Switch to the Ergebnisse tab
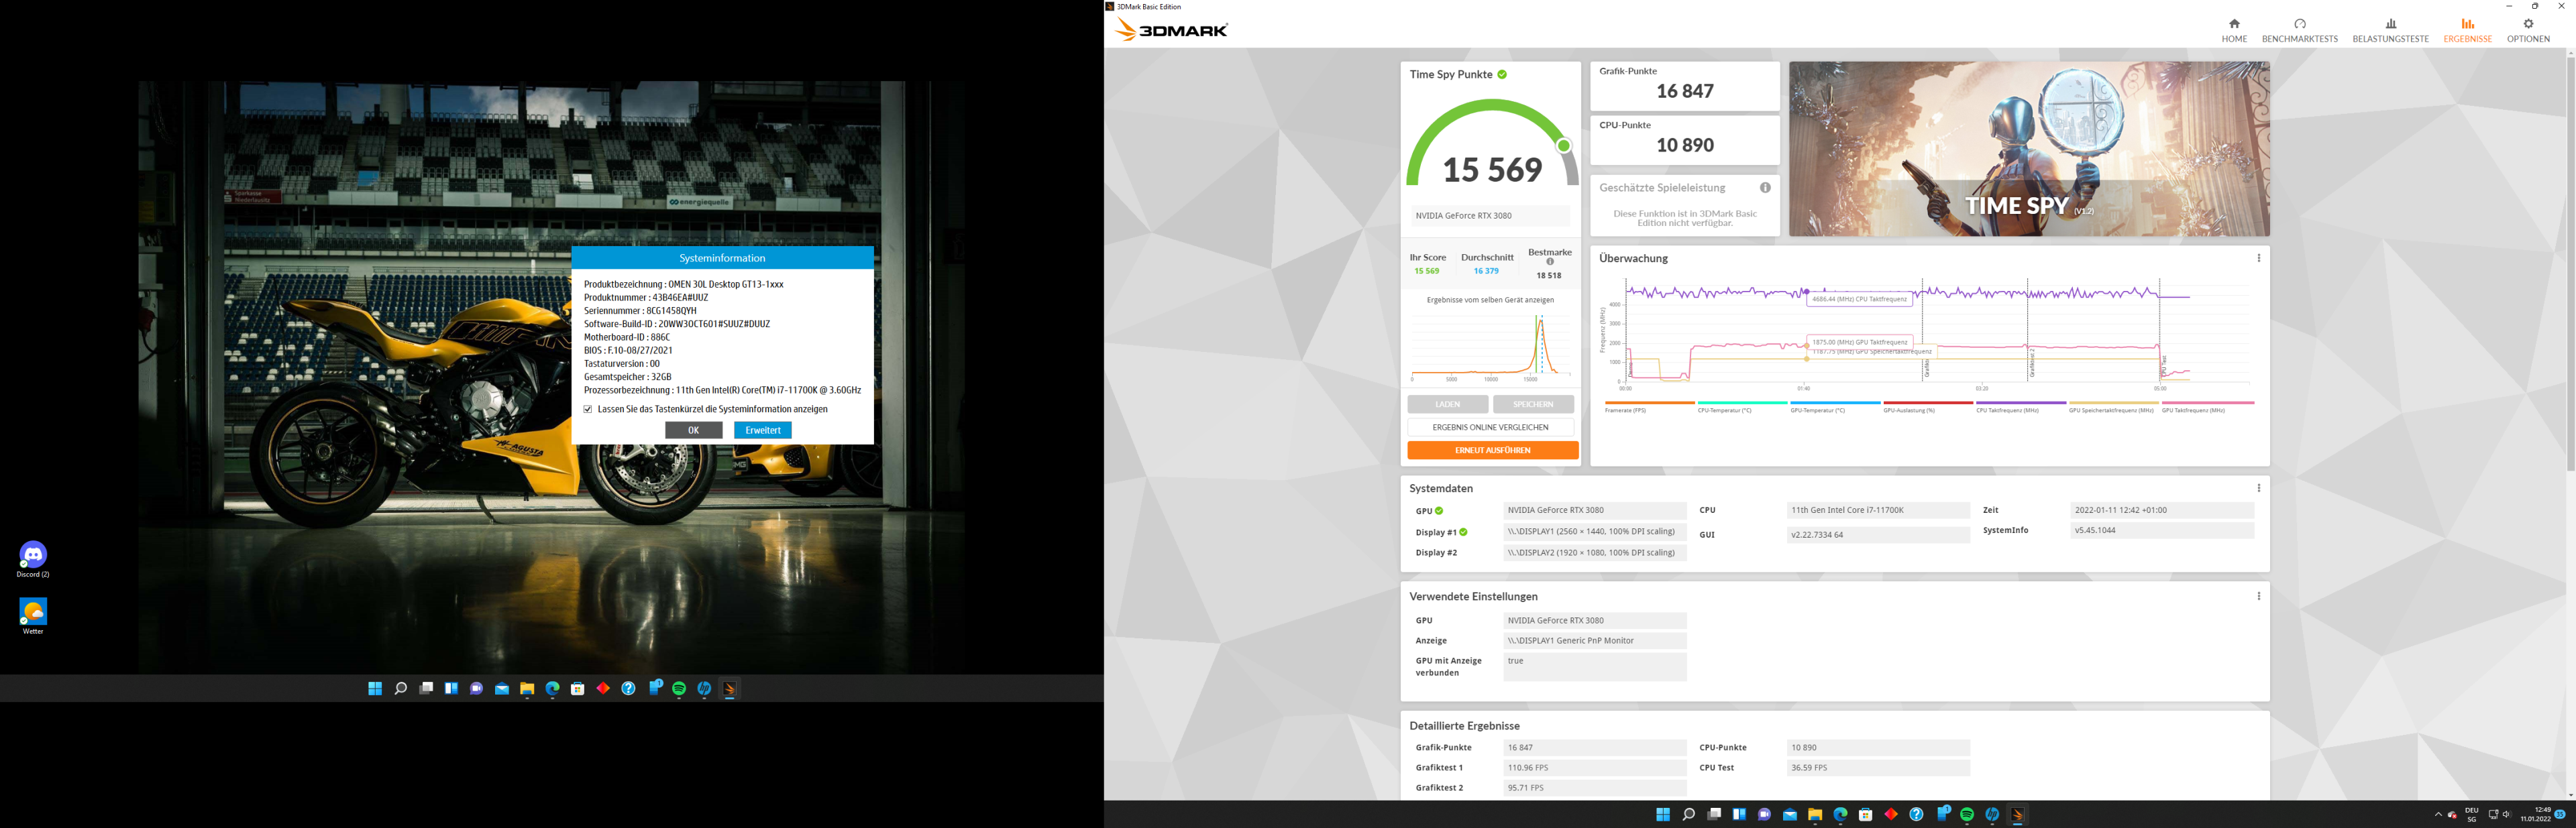This screenshot has width=2576, height=828. (x=2467, y=30)
